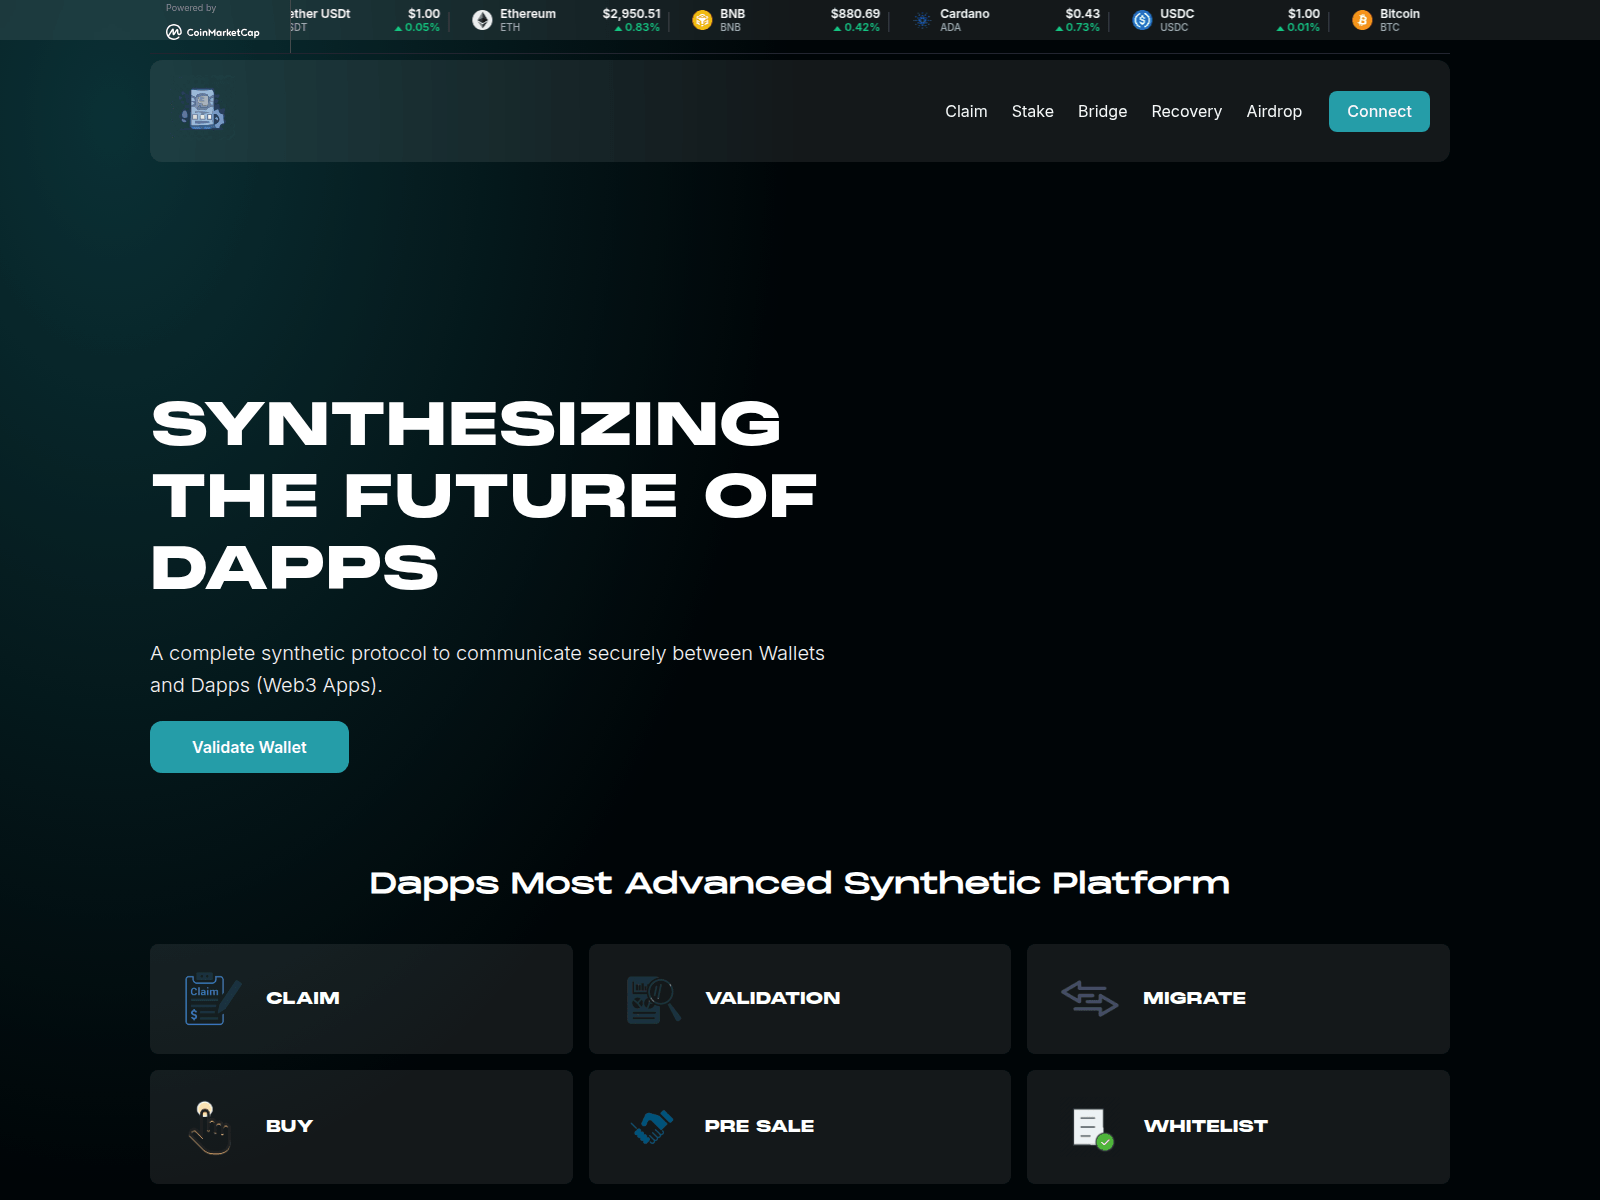Click the CoinMarketCap logo in ticker
This screenshot has width=1600, height=1200.
click(x=213, y=32)
